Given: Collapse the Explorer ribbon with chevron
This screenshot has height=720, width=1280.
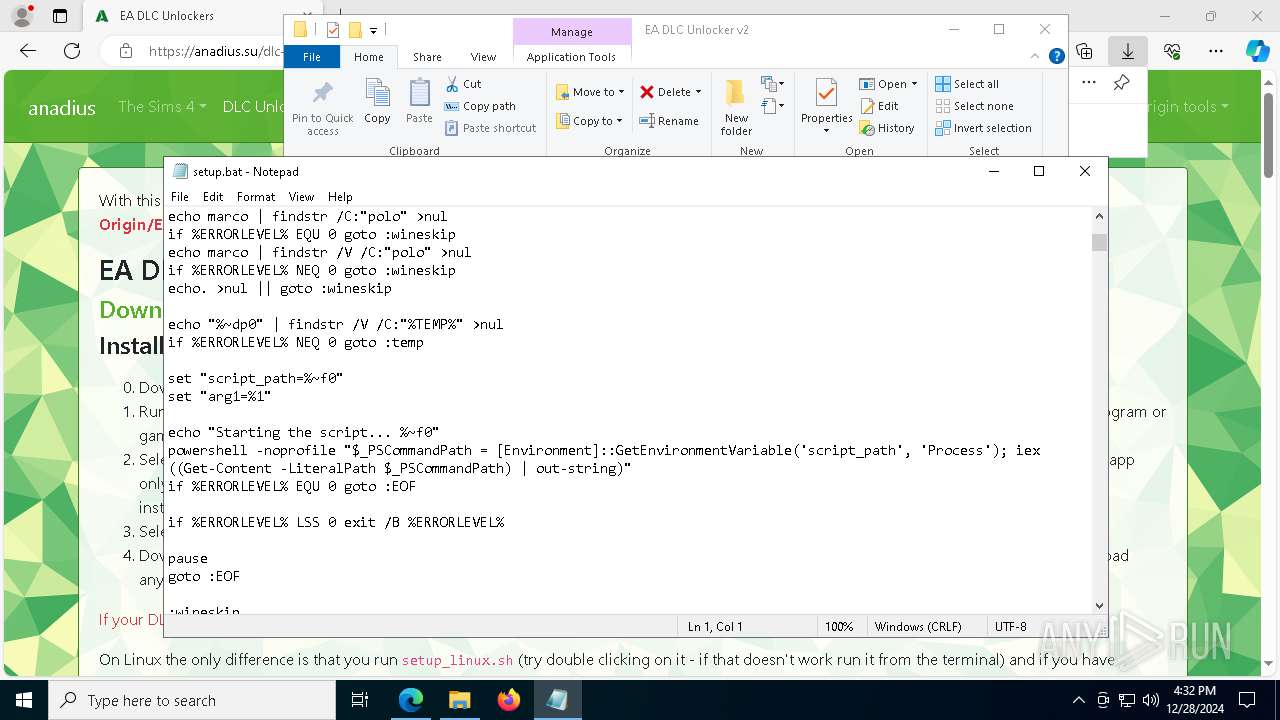Looking at the screenshot, I should click(x=1035, y=56).
